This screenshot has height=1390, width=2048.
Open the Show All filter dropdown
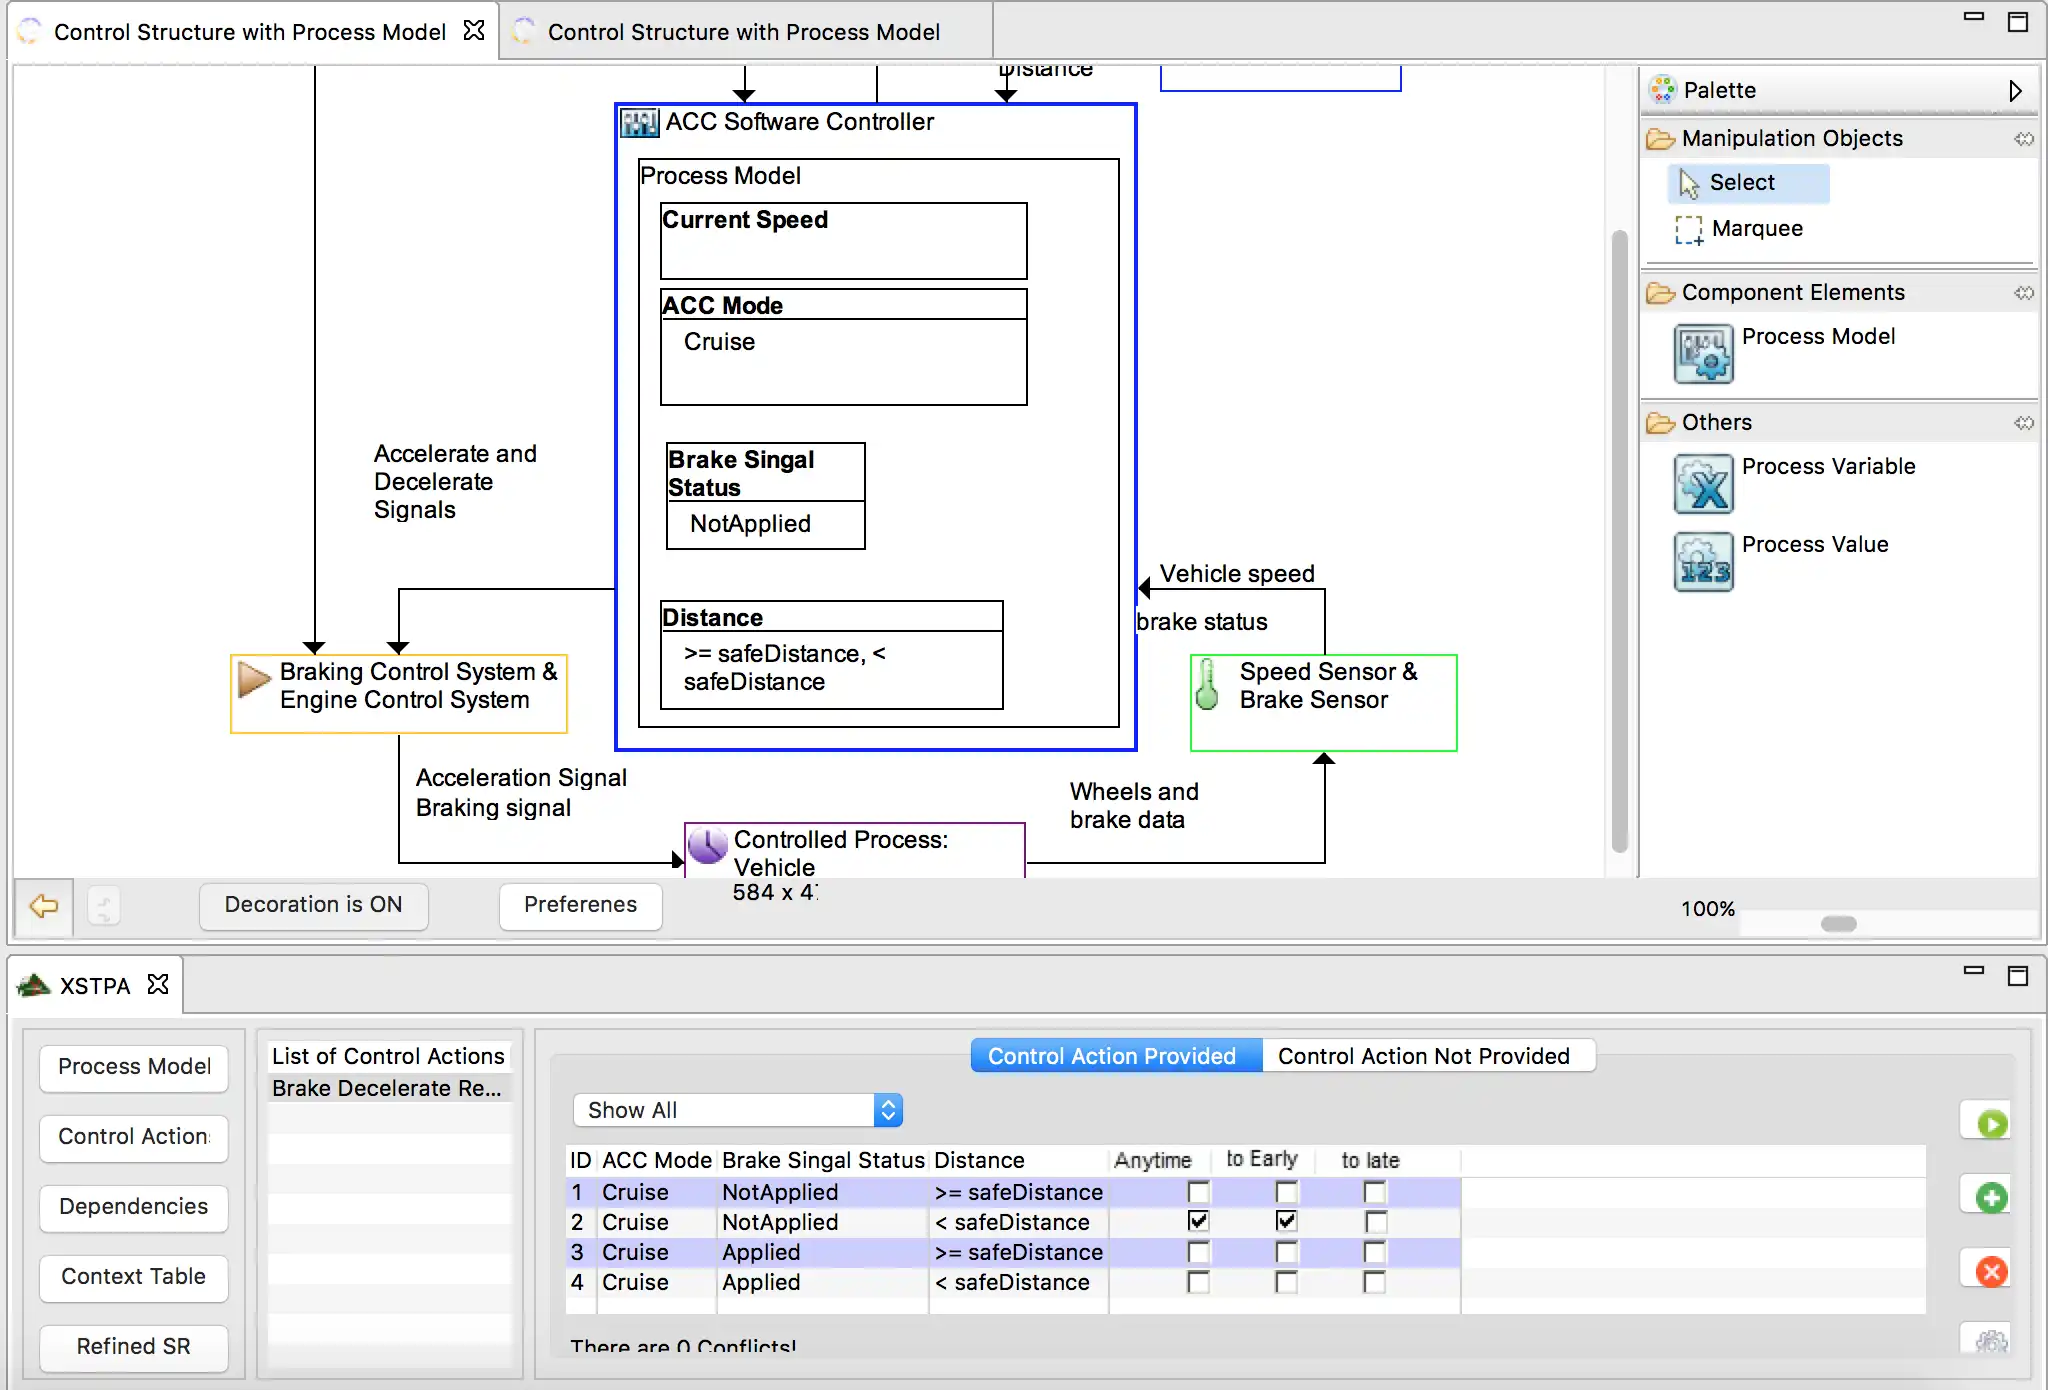tap(738, 1110)
